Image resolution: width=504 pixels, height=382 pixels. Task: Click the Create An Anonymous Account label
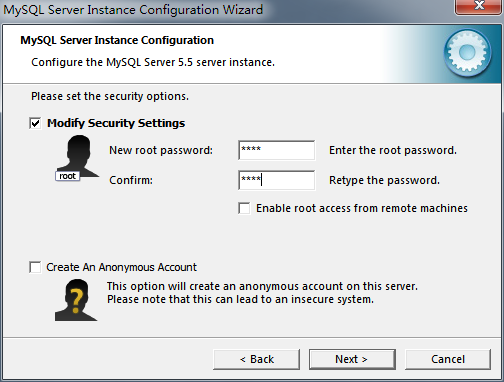(122, 267)
